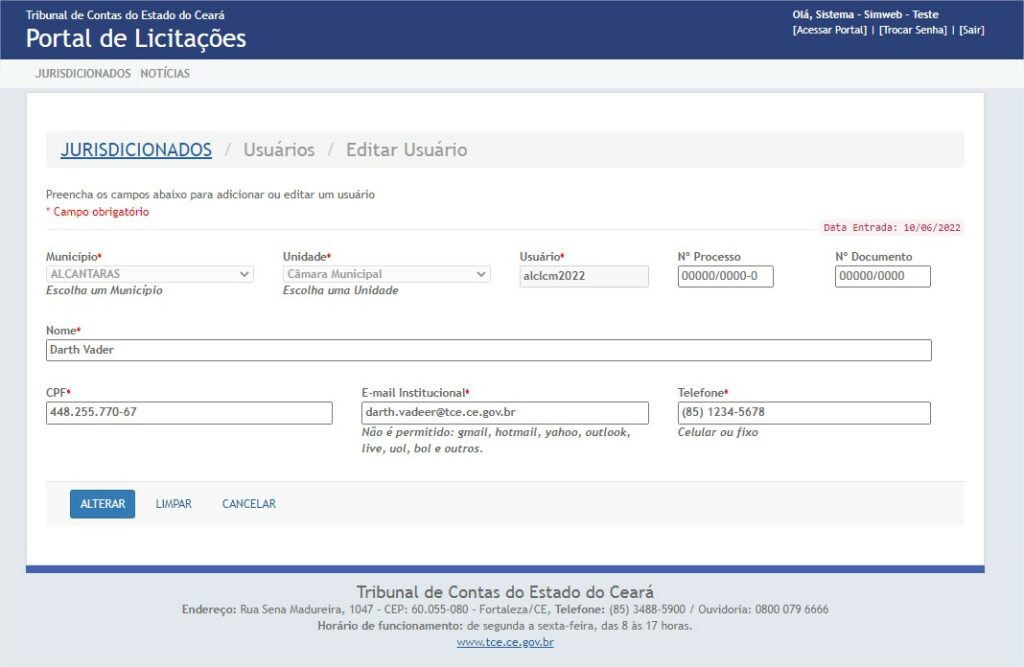This screenshot has height=667, width=1024.
Task: Select the E-mail Institucional input field
Action: click(504, 413)
